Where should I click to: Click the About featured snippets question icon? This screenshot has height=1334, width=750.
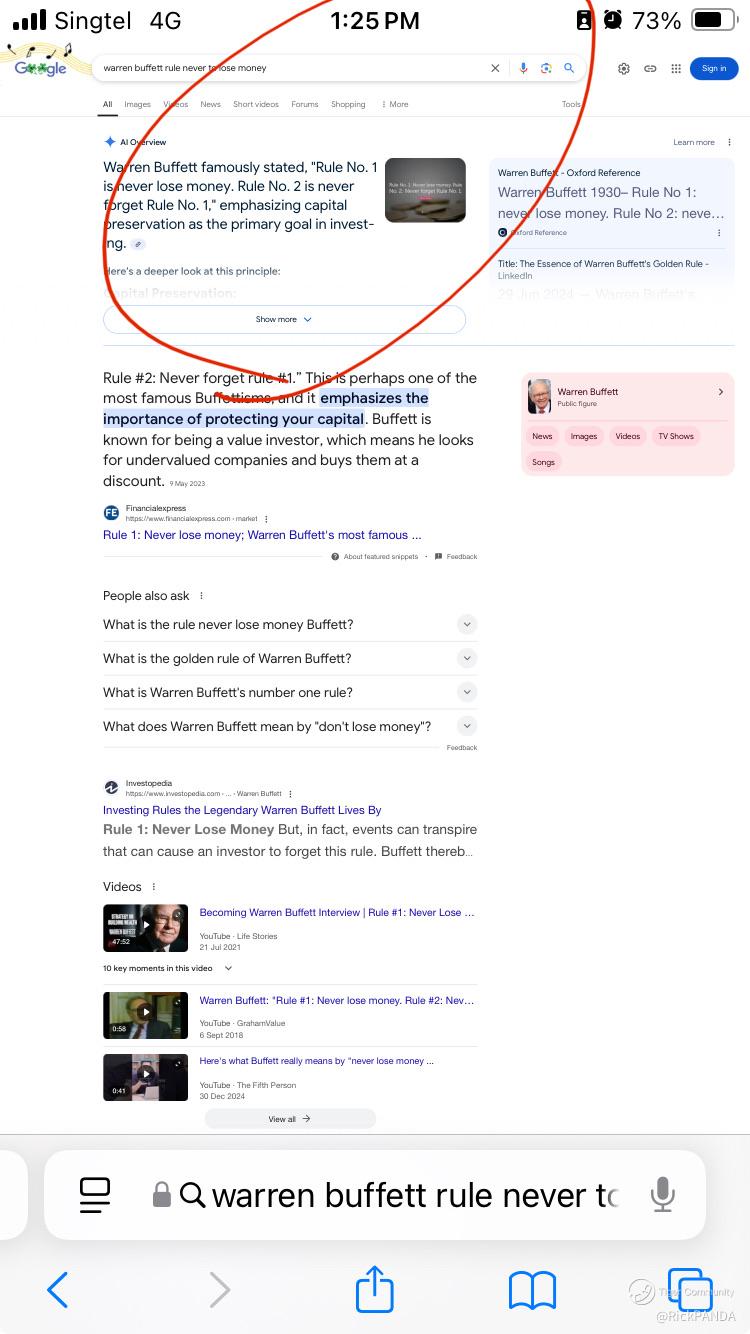(336, 556)
